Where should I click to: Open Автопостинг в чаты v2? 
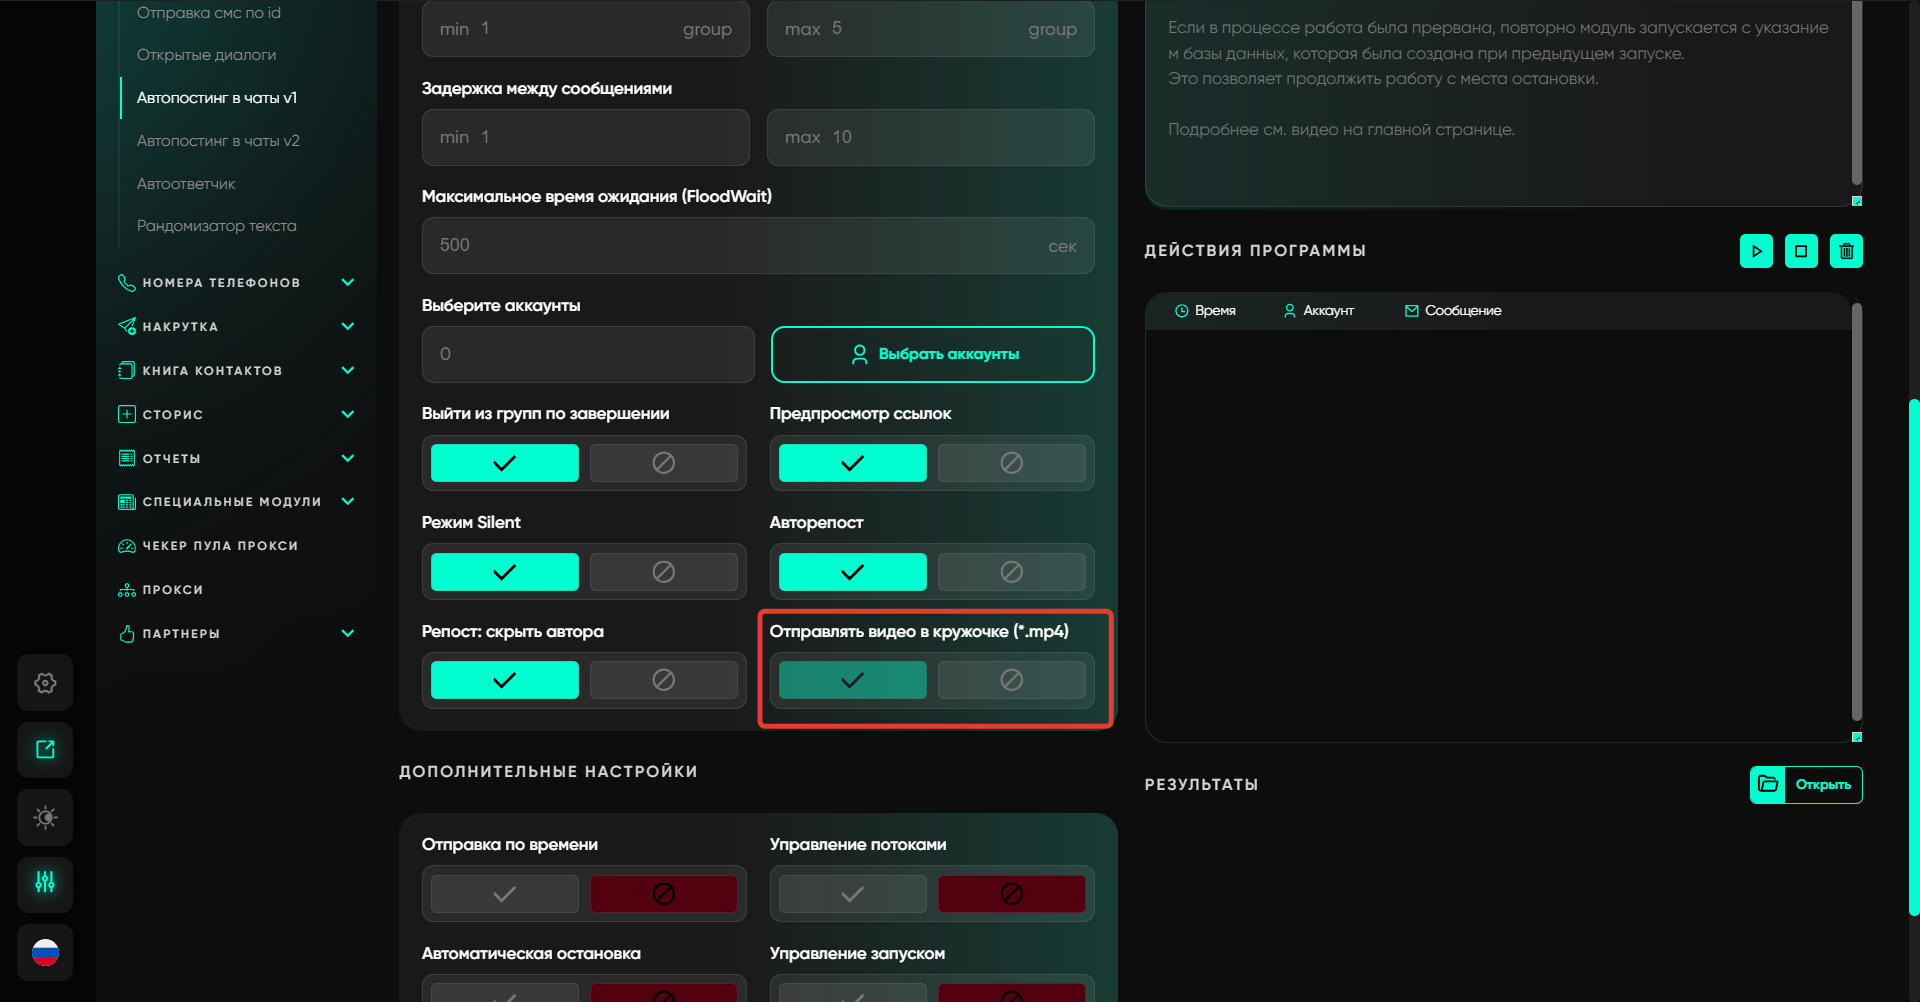point(218,141)
